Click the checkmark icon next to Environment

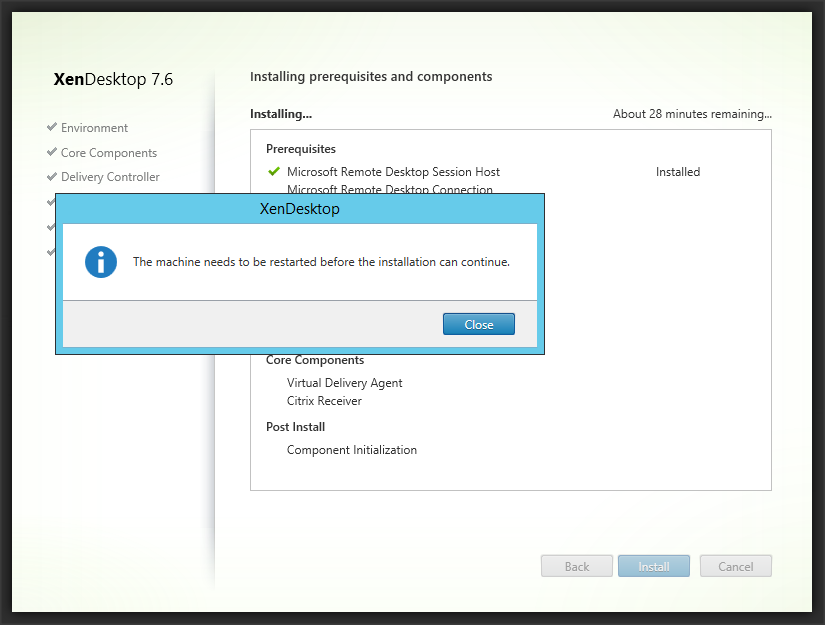pyautogui.click(x=51, y=128)
